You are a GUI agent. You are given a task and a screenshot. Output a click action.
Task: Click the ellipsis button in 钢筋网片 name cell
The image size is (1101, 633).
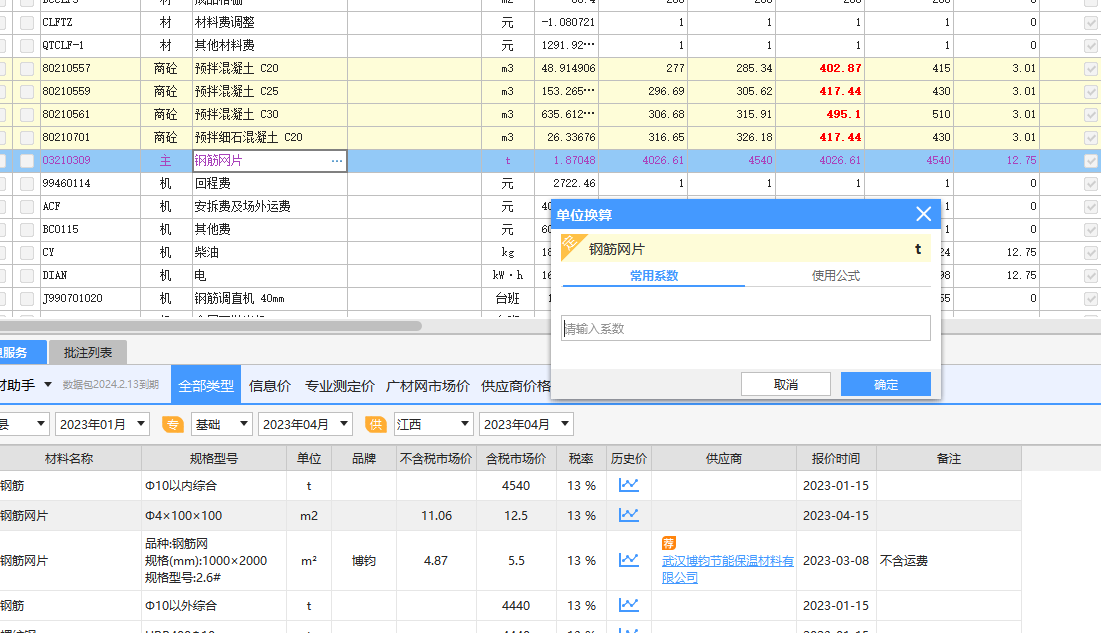337,161
